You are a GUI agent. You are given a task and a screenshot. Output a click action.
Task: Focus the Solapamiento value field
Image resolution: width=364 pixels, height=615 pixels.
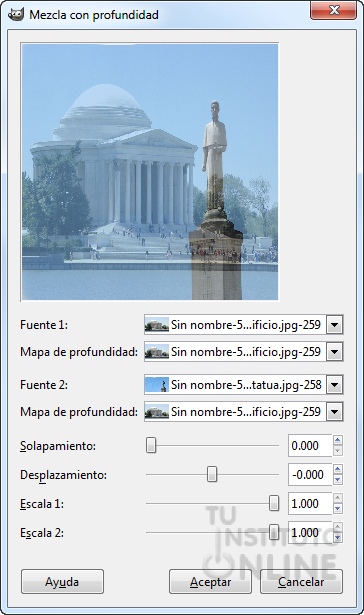pyautogui.click(x=310, y=446)
